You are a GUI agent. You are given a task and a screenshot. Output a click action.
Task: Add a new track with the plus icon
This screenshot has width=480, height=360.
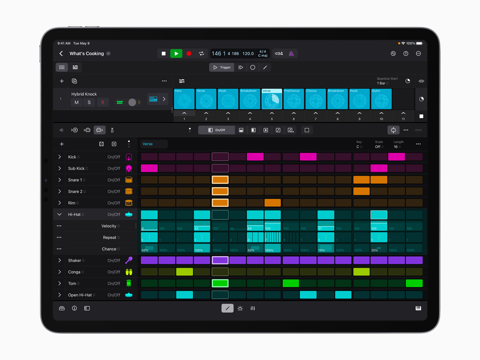tap(61, 81)
